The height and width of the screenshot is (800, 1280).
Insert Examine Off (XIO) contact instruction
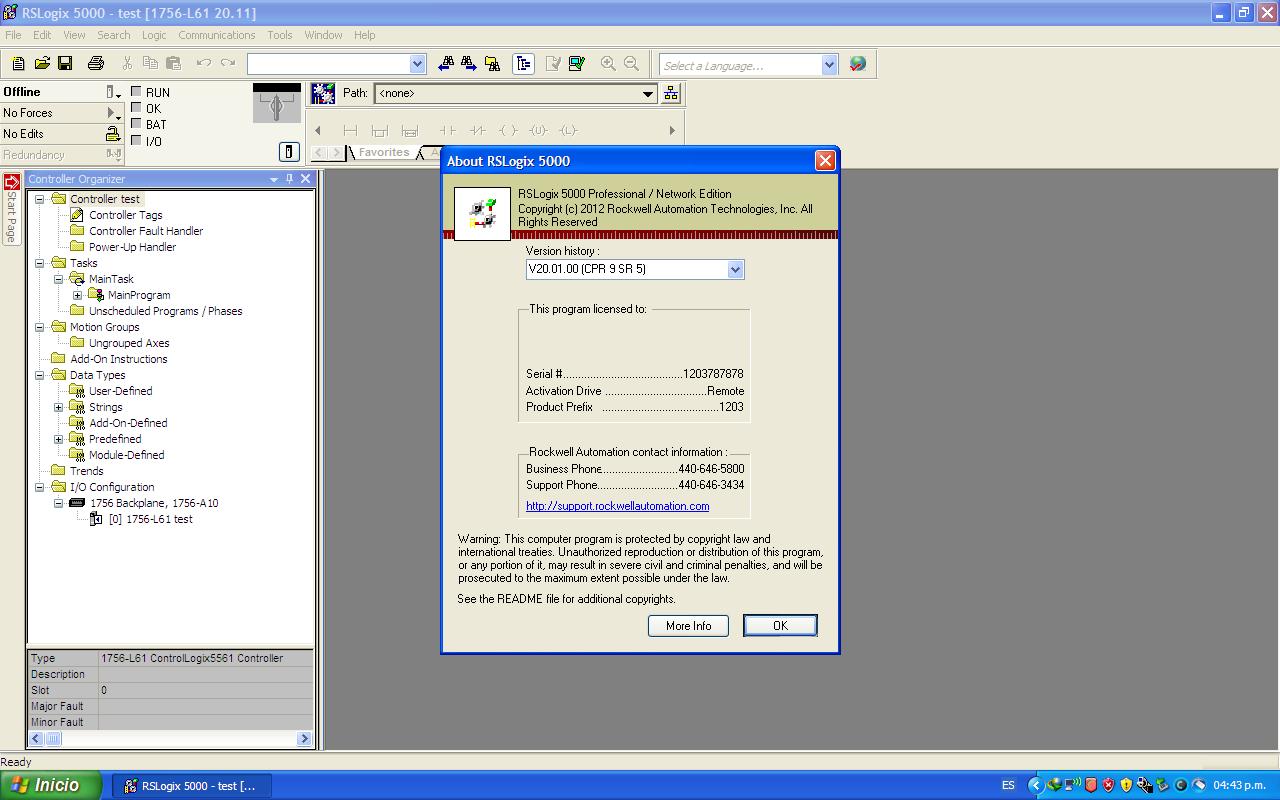click(477, 130)
